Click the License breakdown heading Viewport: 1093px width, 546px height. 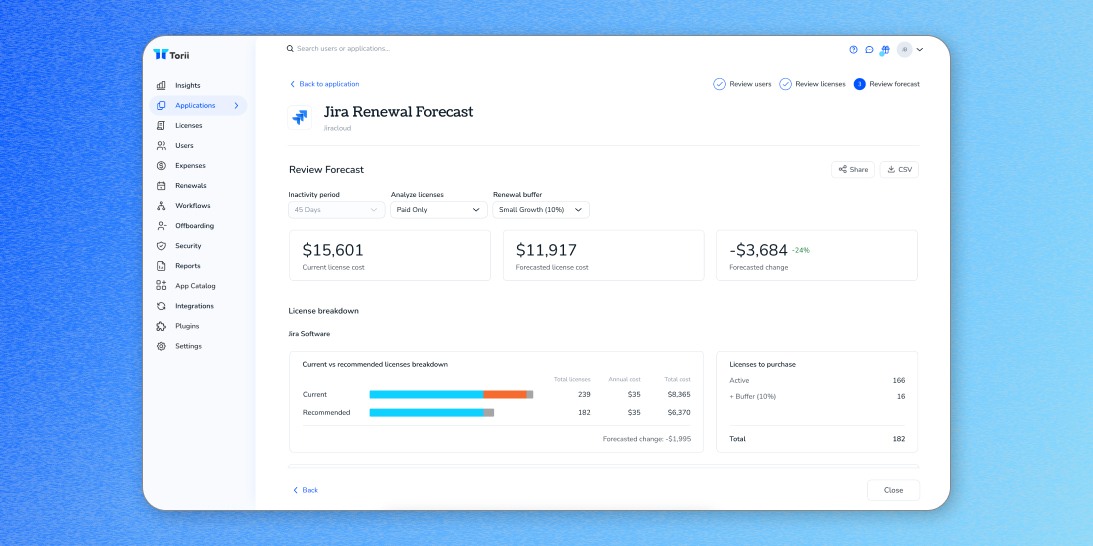point(323,311)
